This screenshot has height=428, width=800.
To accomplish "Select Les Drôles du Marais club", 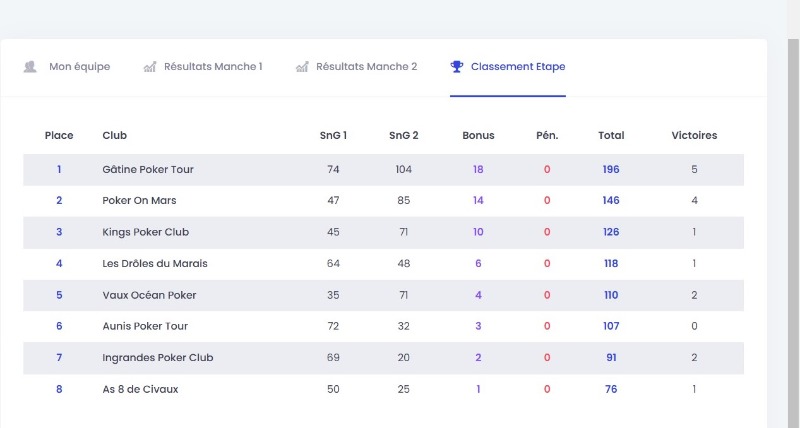I will click(x=155, y=264).
